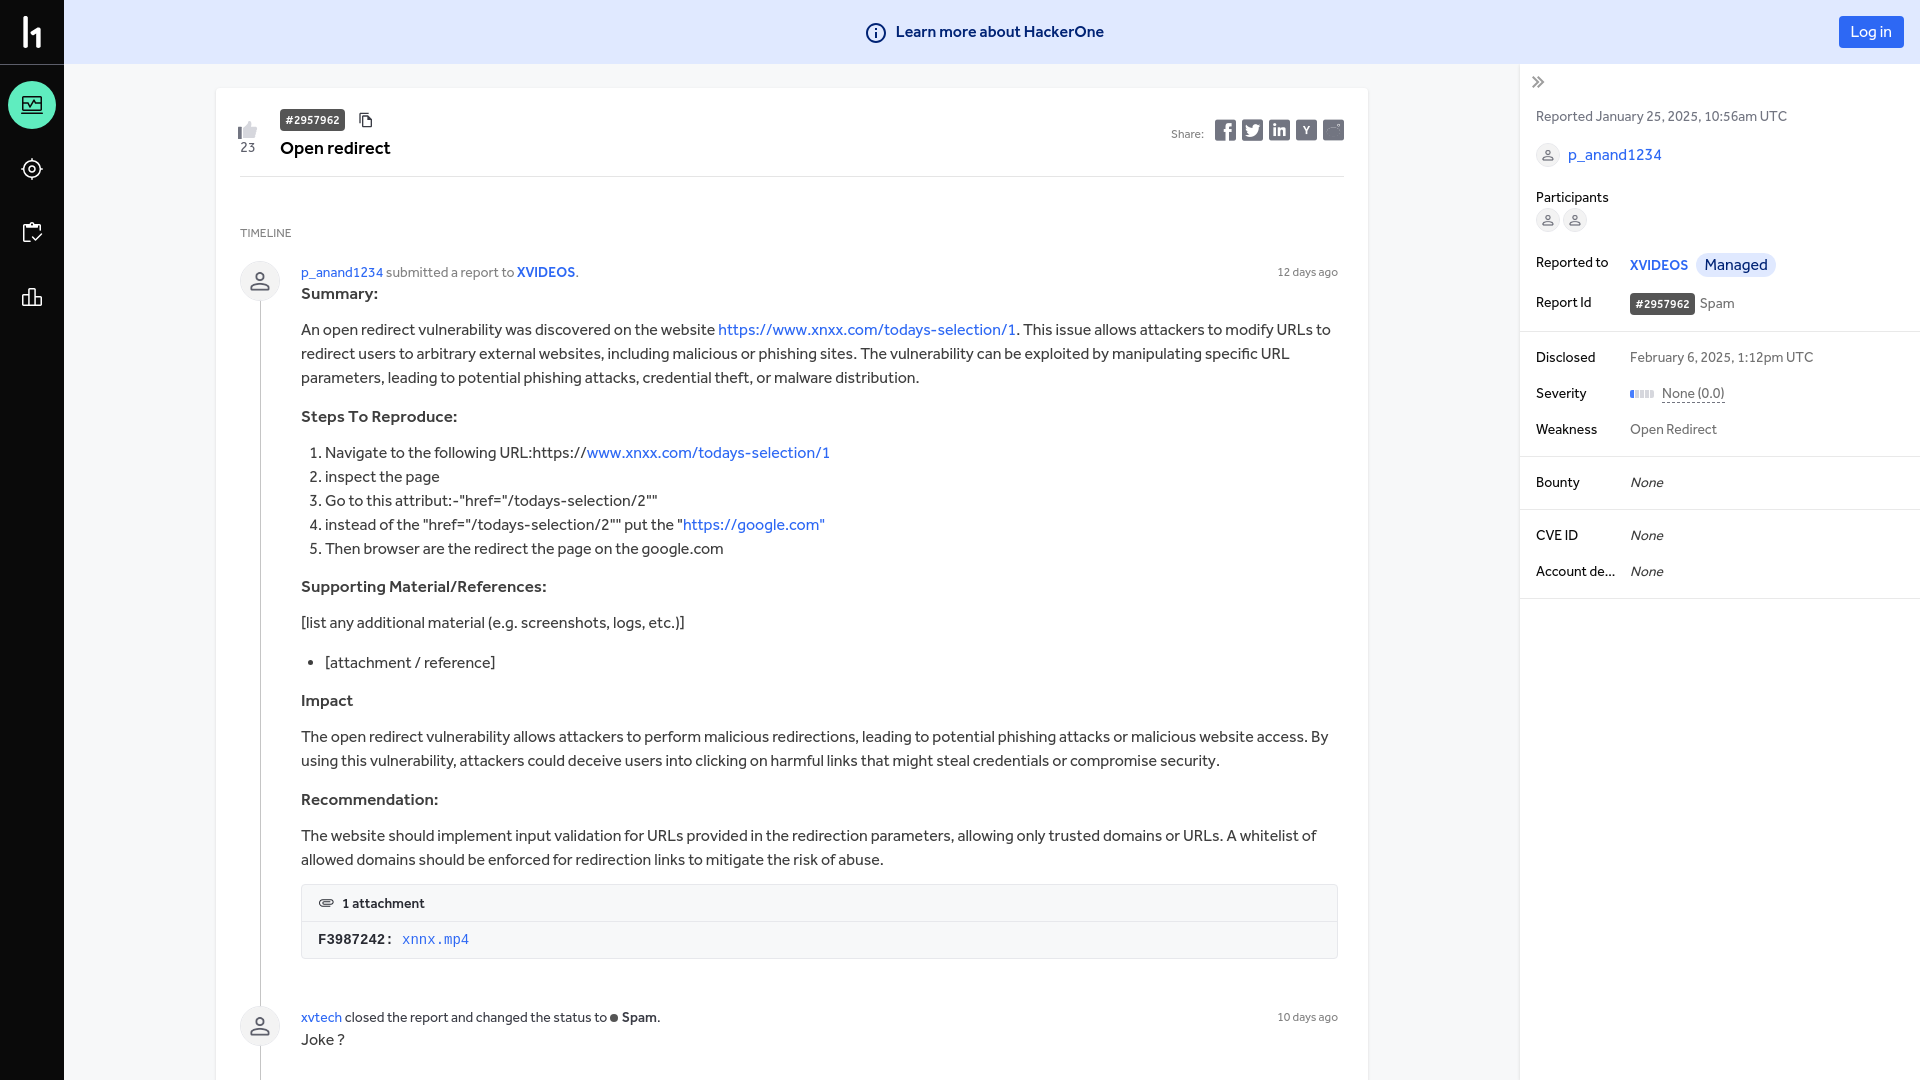
Task: Copy report ID using the copy icon
Action: (366, 120)
